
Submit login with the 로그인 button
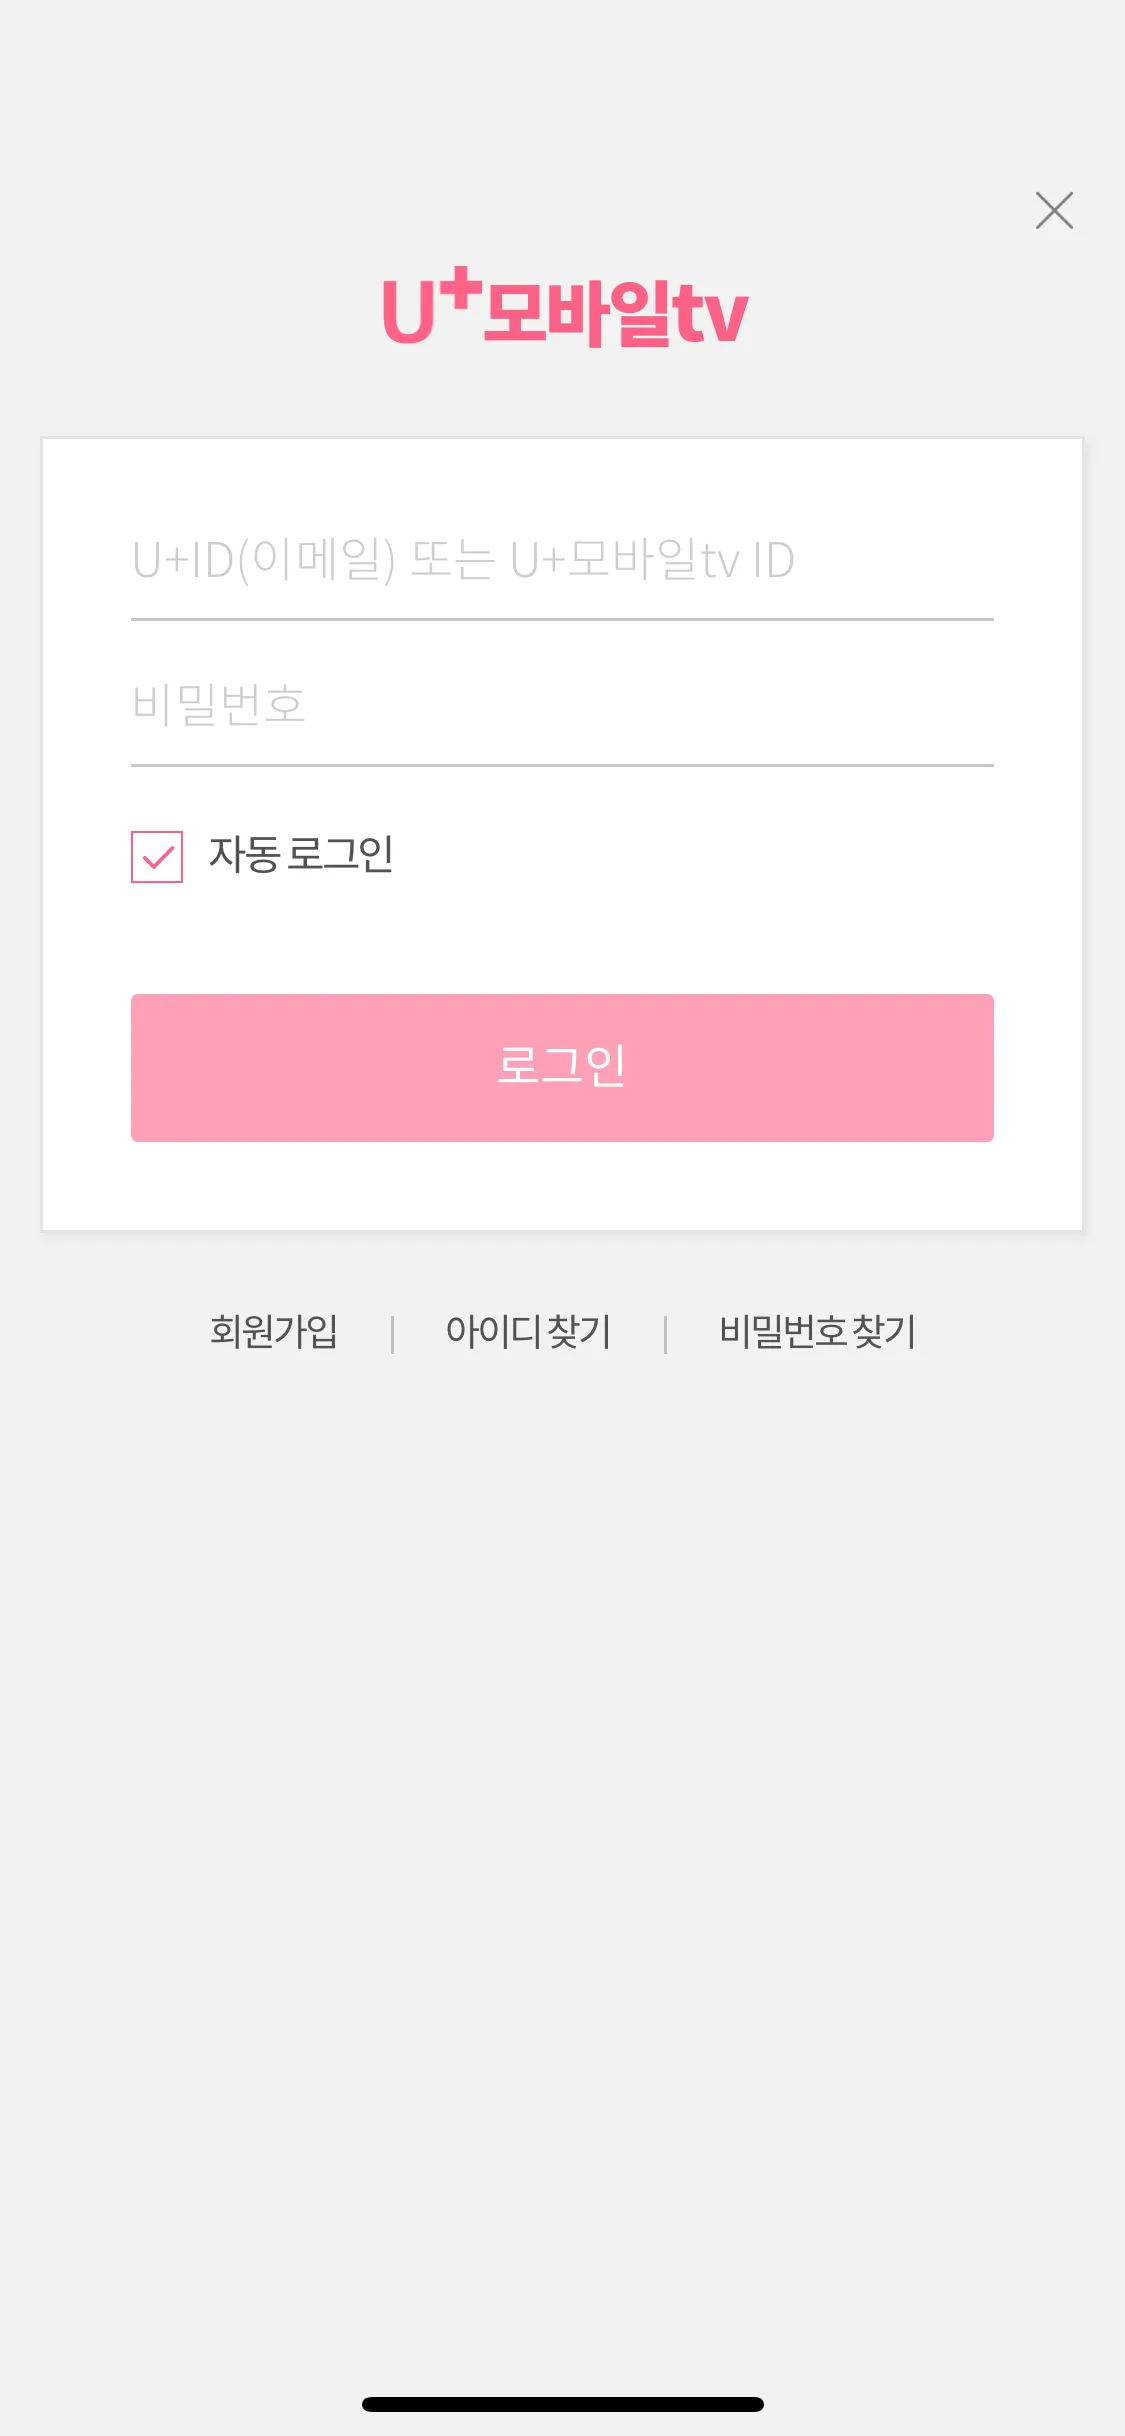point(562,1067)
